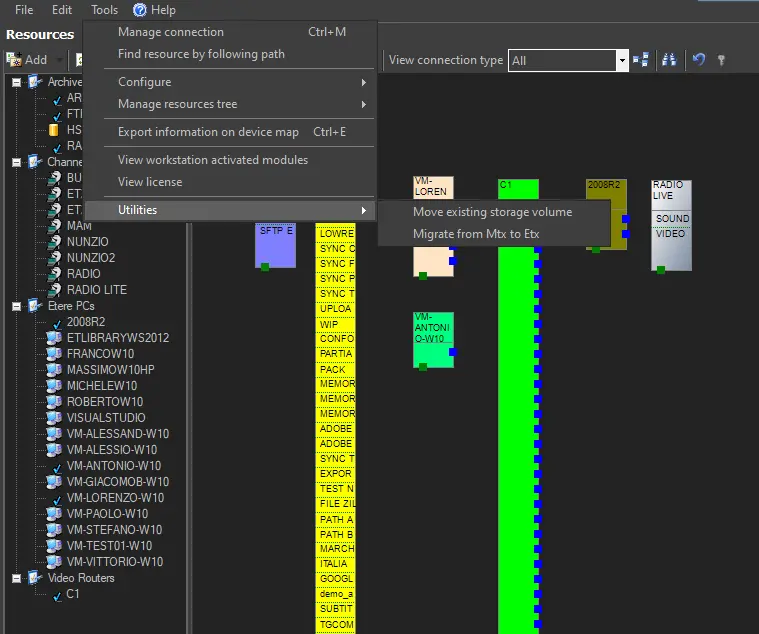Select the RADIO LIVE device block
Viewport: 759px width, 634px height.
pos(671,225)
